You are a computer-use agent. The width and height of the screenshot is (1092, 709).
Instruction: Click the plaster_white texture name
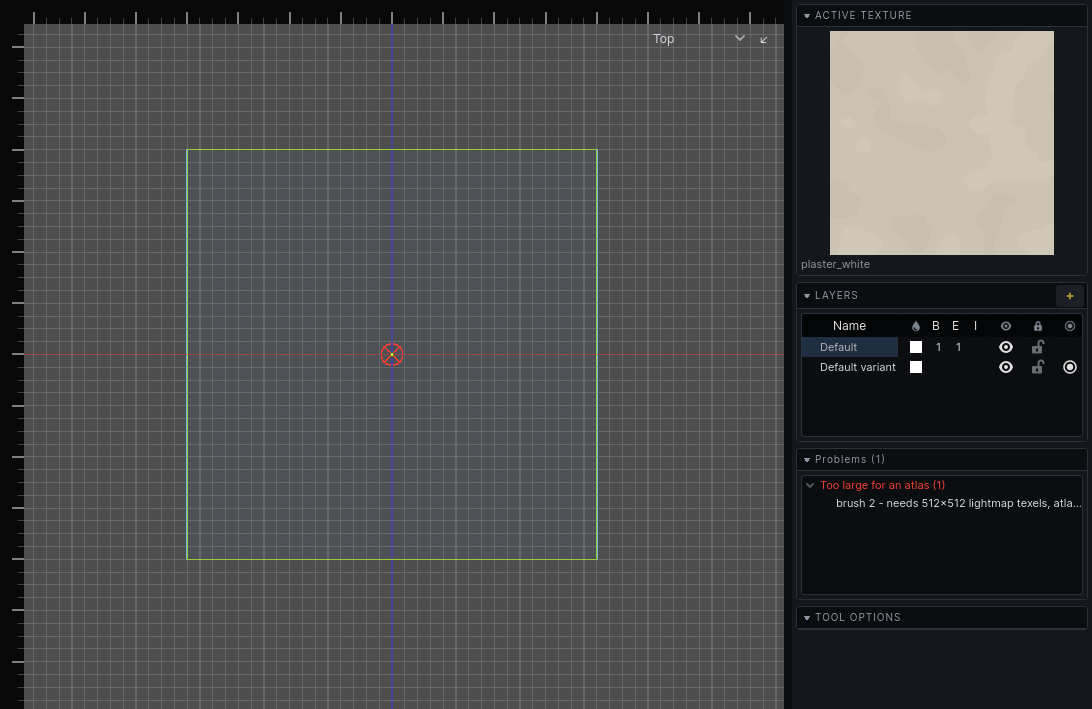pos(835,265)
